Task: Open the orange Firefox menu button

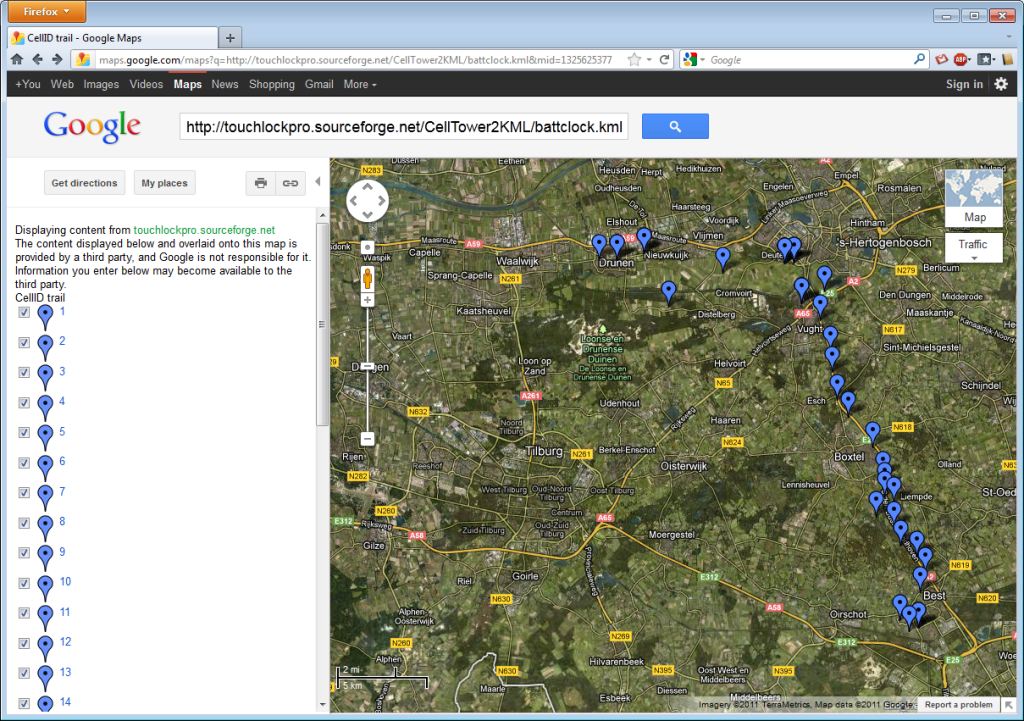Action: [x=44, y=12]
